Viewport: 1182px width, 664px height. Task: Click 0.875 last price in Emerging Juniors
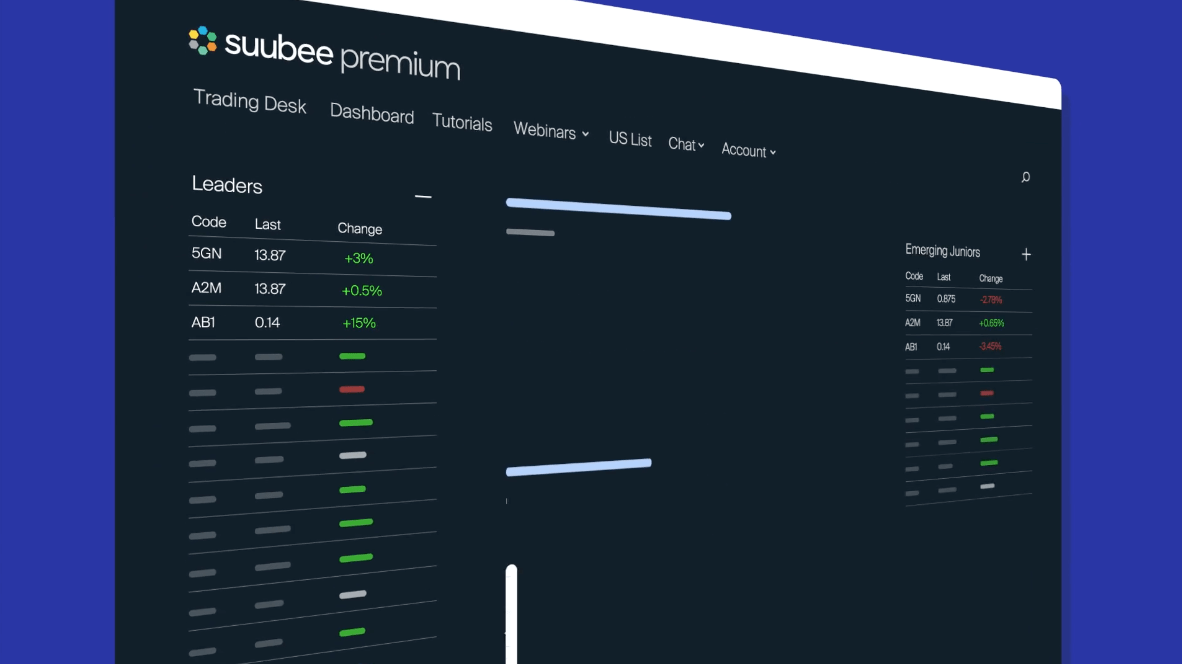[946, 299]
